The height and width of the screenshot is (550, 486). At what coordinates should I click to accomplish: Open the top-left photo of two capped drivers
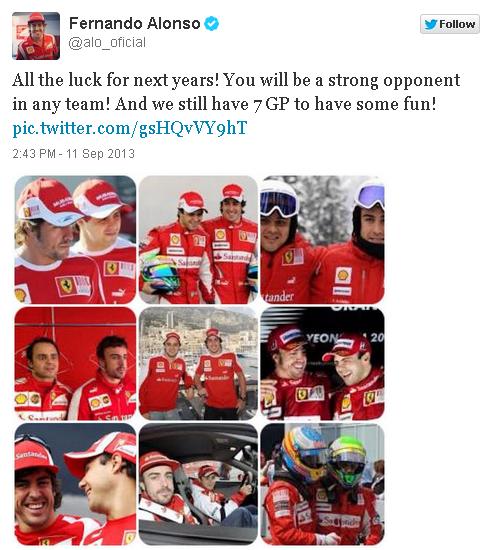point(75,240)
